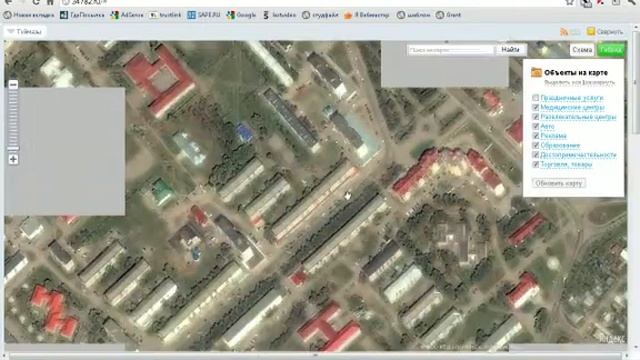Click the bookmark star in the address bar
The height and width of the screenshot is (360, 640).
570,2
